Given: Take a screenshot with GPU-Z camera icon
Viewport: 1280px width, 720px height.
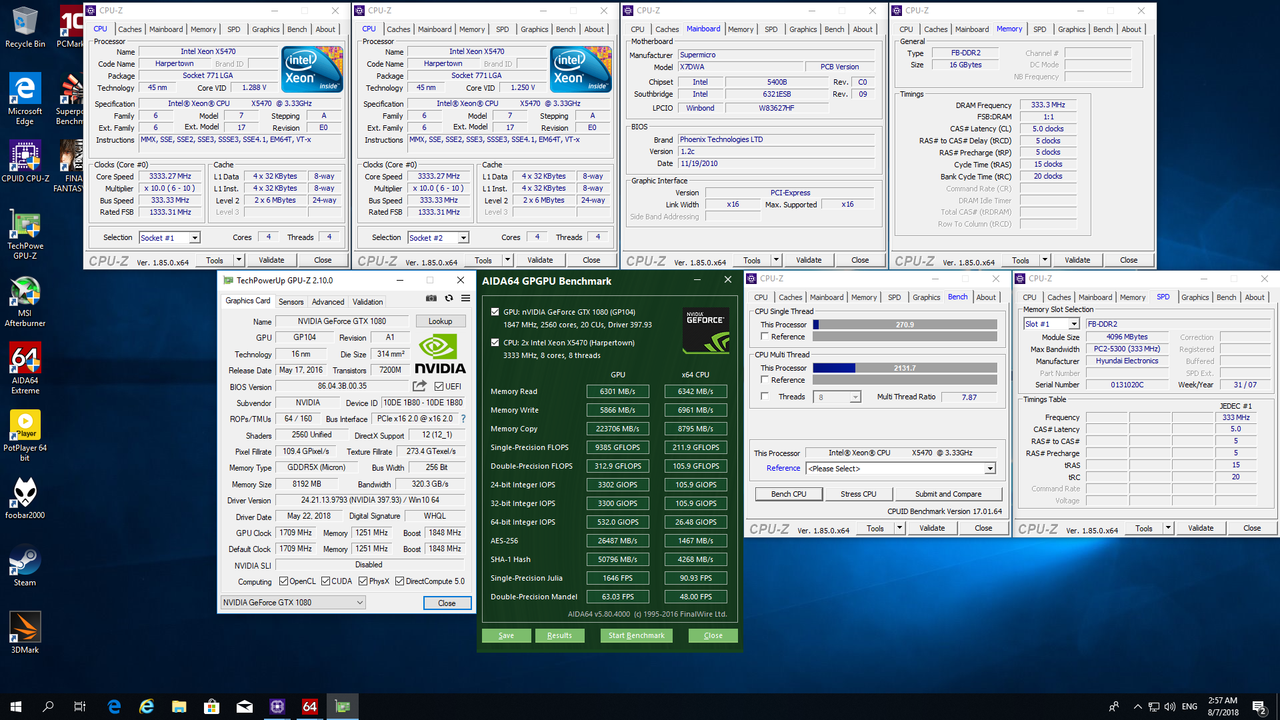Looking at the screenshot, I should coord(430,298).
